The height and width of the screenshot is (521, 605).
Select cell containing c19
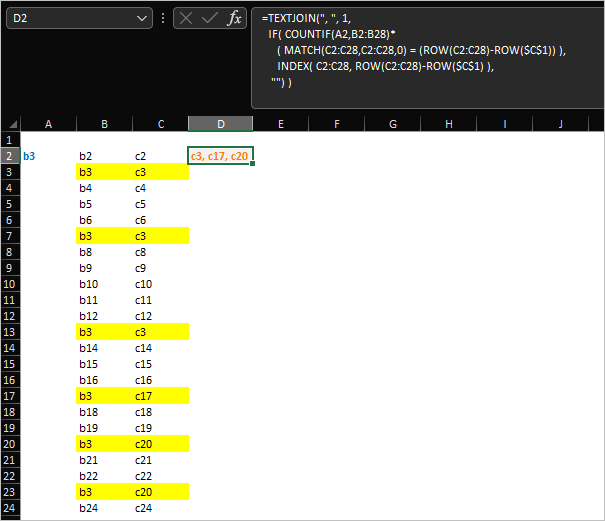point(161,428)
